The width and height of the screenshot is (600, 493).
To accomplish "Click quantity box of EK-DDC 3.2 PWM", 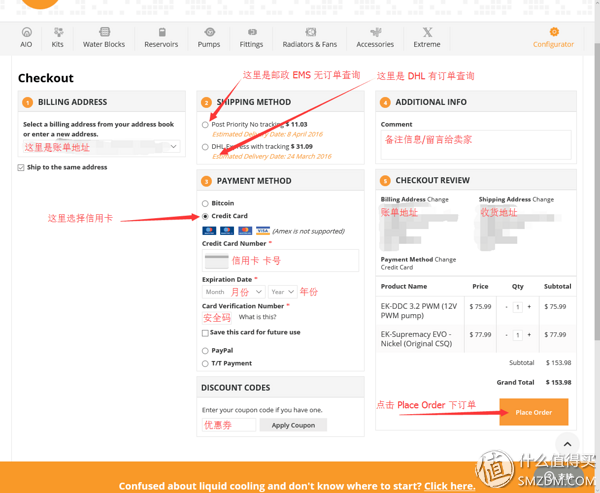I will tap(518, 307).
